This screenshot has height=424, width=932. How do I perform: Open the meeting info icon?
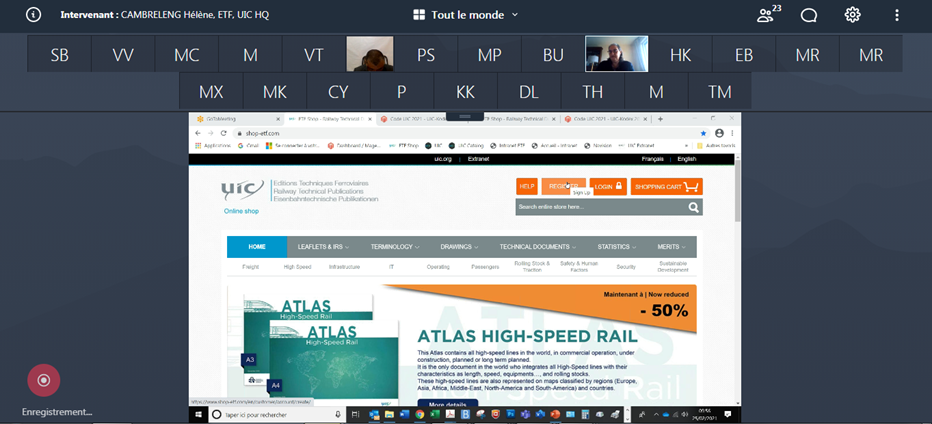pos(33,15)
